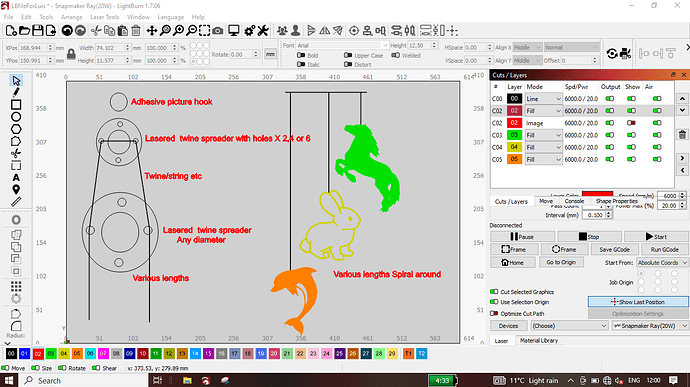Image resolution: width=690 pixels, height=387 pixels.
Task: Click the Undo icon in toolbar
Action: tap(67, 30)
